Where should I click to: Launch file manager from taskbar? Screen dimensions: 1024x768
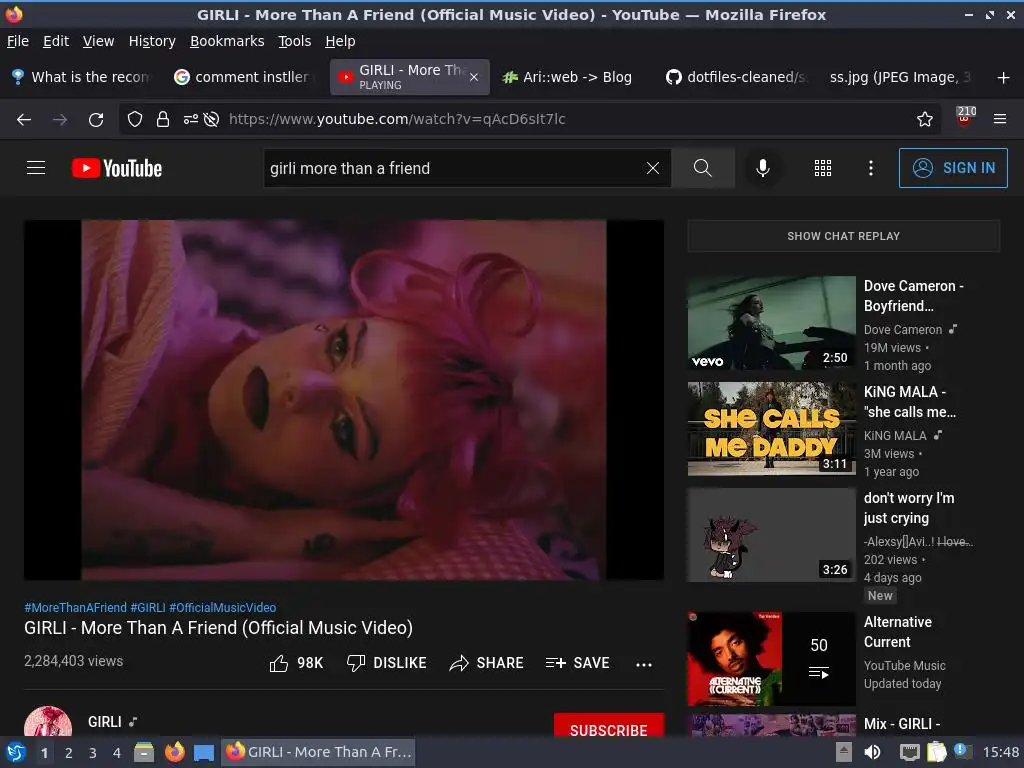tap(144, 752)
